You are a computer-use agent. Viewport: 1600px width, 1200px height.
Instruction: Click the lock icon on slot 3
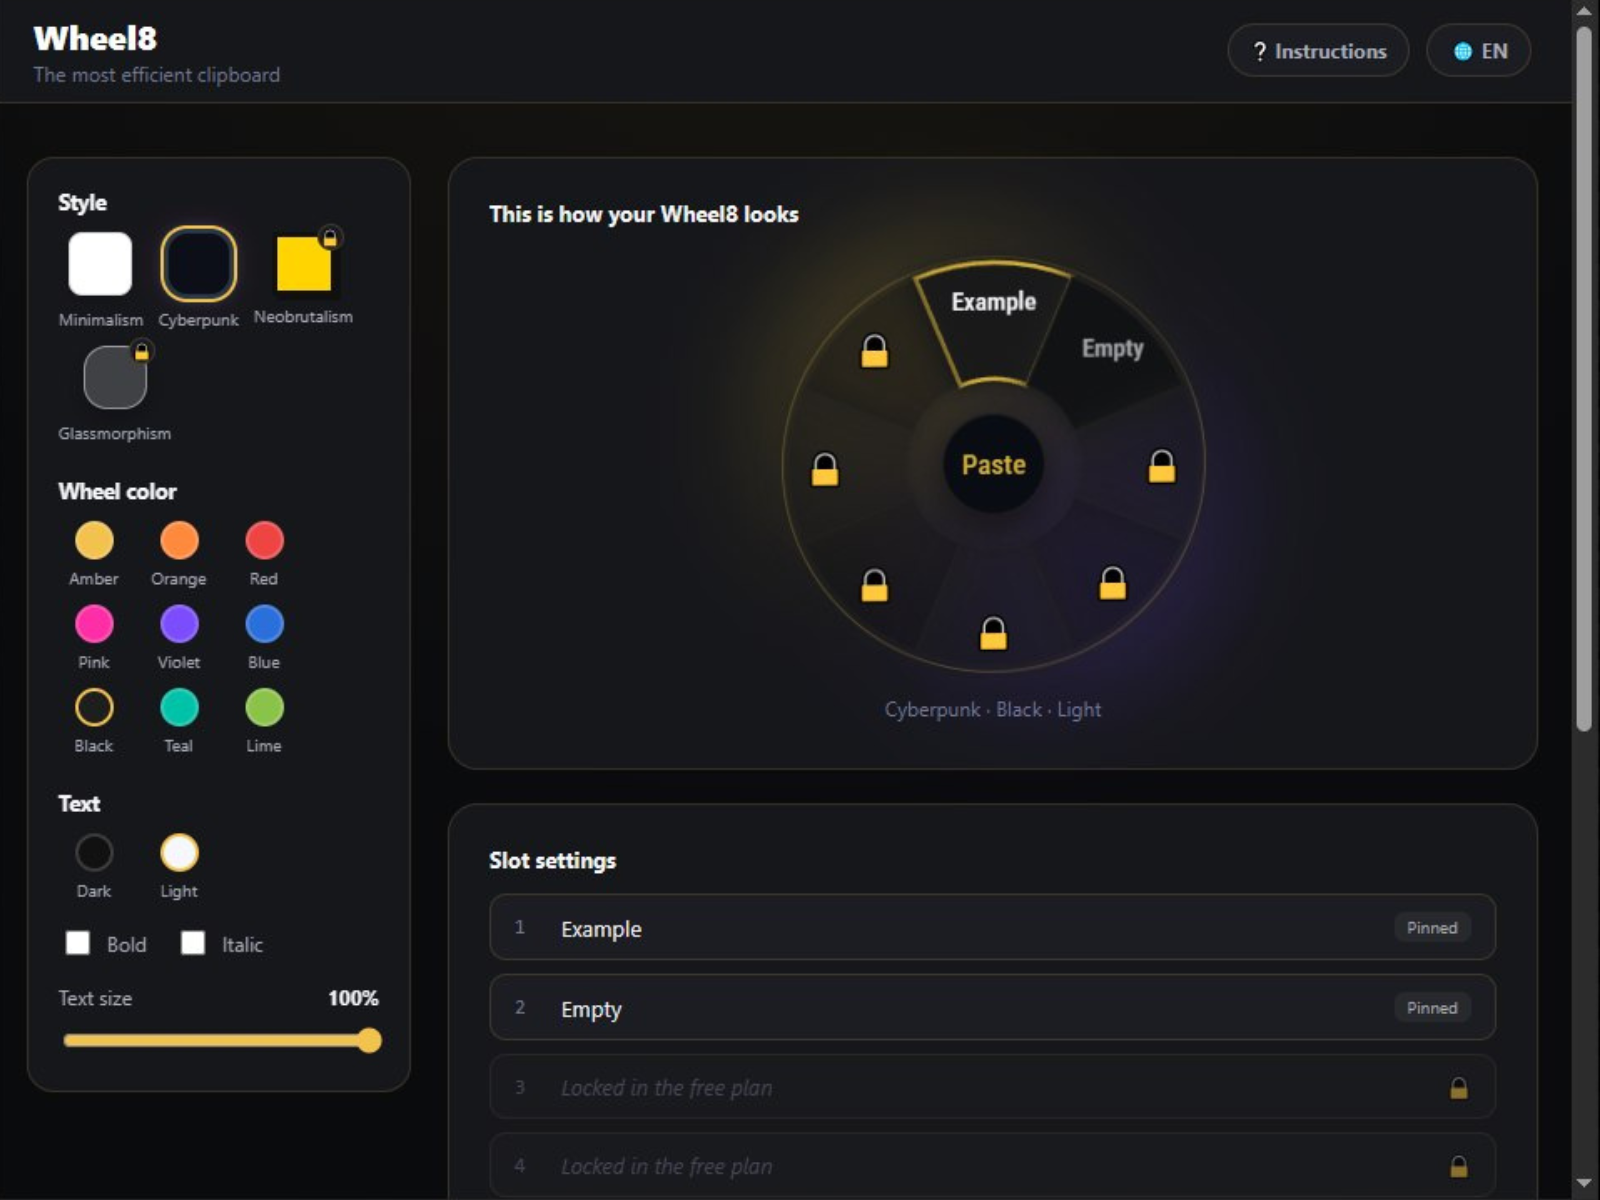1459,1088
